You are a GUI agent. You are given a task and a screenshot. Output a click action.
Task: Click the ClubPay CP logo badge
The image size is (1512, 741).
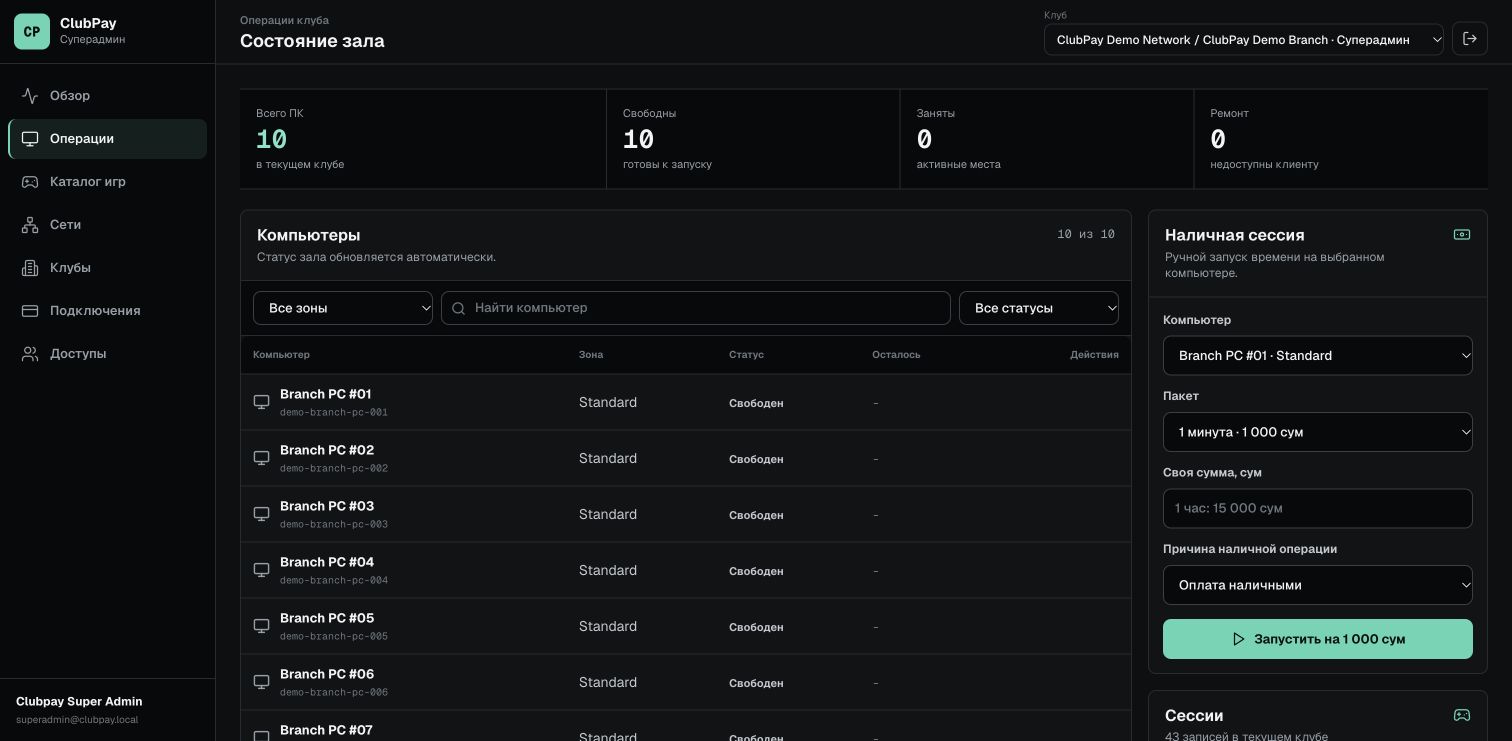32,31
